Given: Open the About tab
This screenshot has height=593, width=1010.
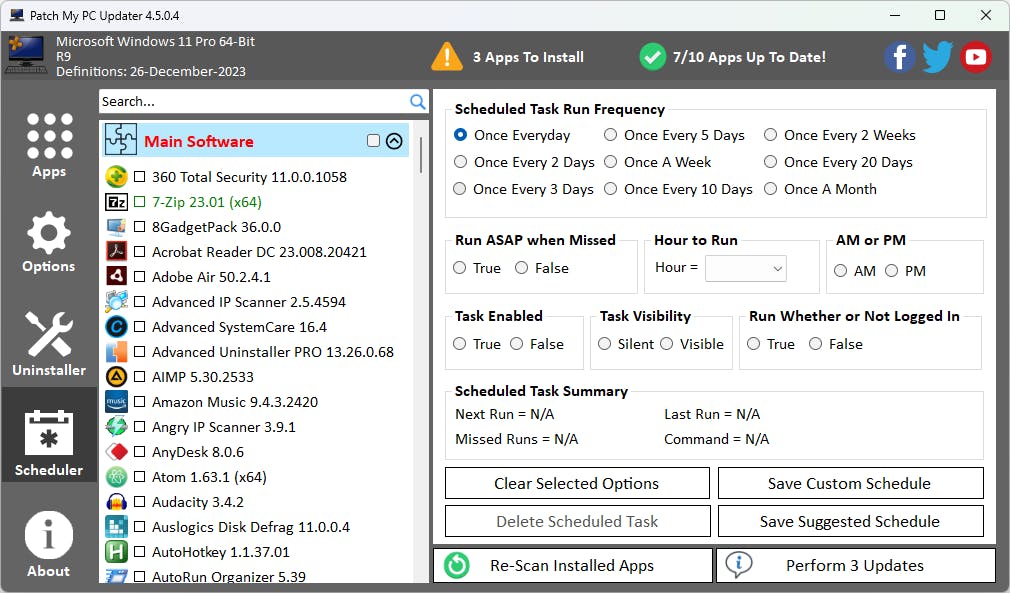Looking at the screenshot, I should tap(49, 543).
